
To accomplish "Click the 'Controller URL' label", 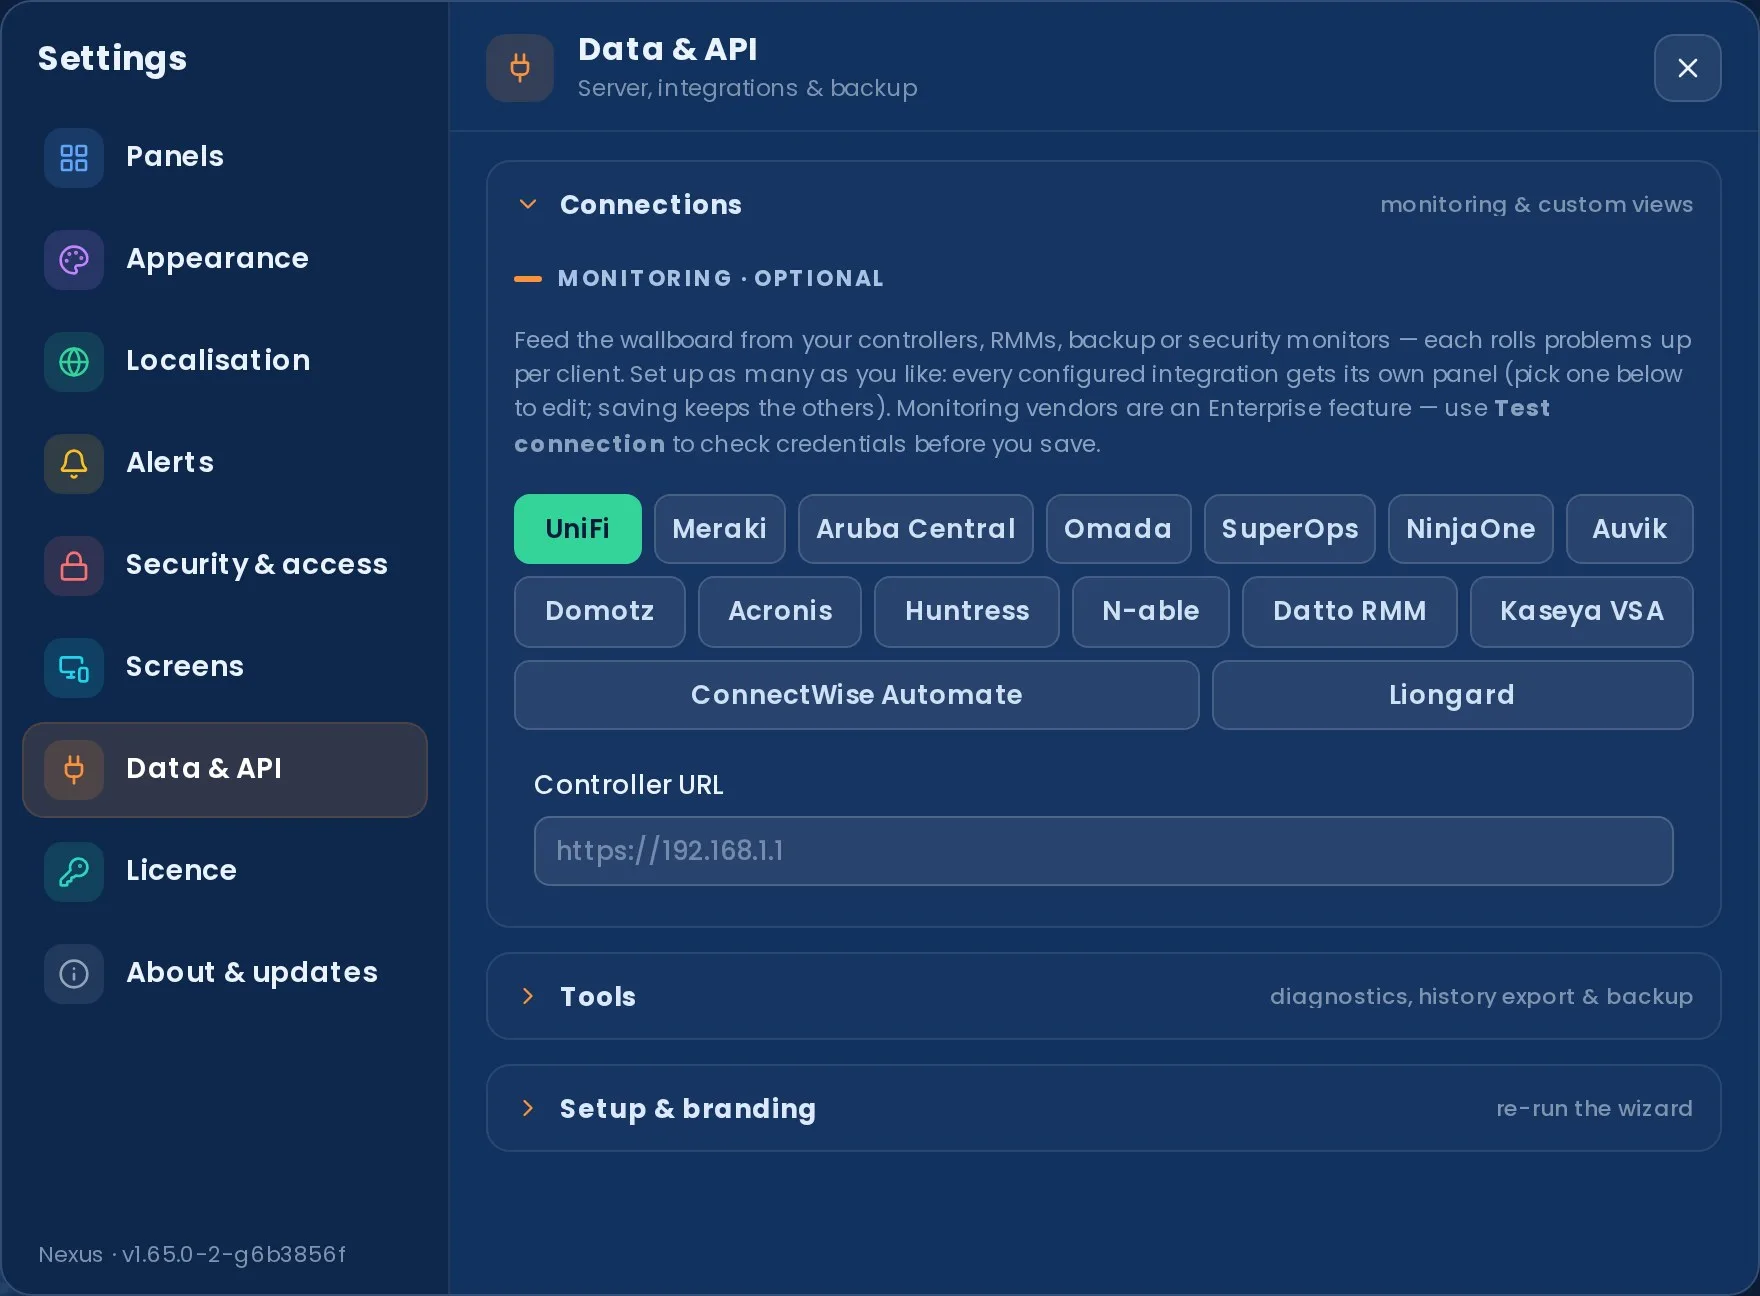I will point(629,785).
